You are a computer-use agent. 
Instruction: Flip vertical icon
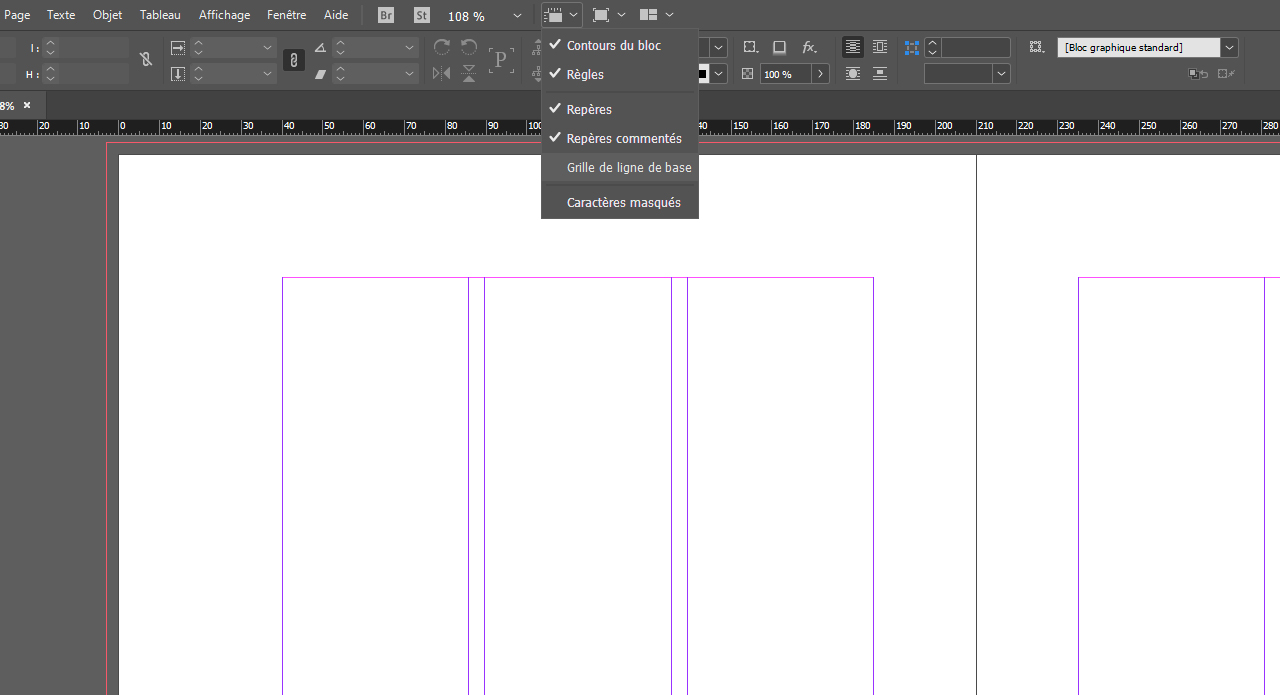(469, 73)
